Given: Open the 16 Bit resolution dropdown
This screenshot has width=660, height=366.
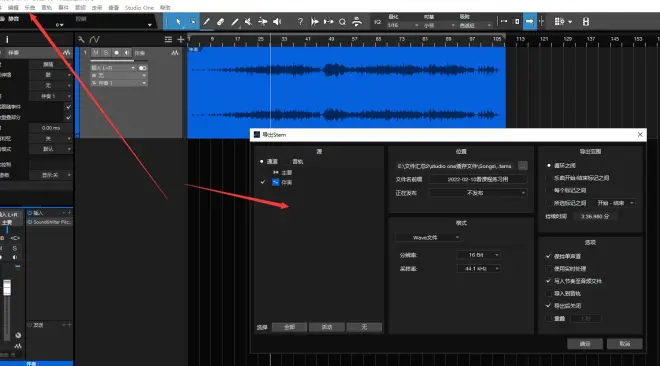Looking at the screenshot, I should pyautogui.click(x=478, y=255).
